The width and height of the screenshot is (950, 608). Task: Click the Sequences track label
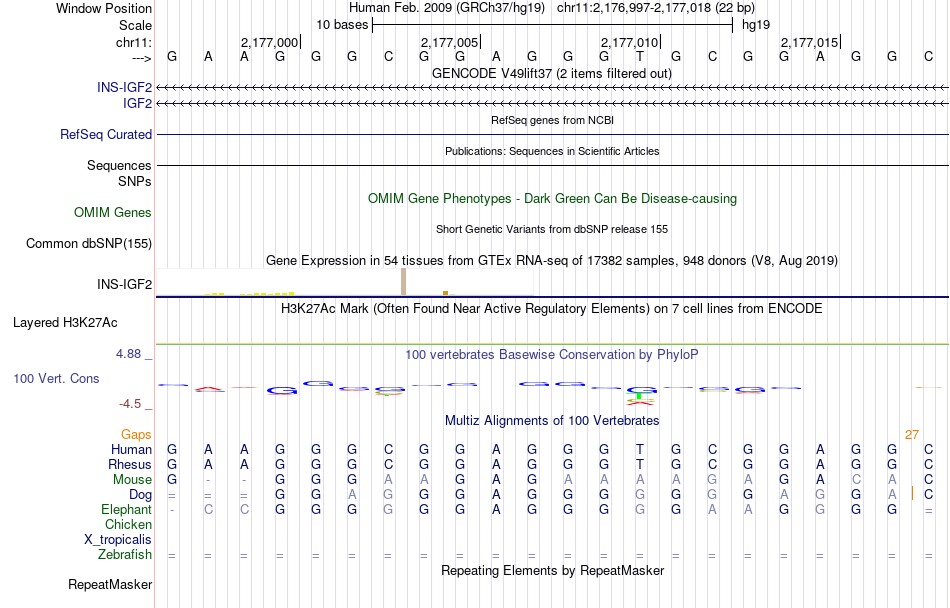tap(119, 165)
